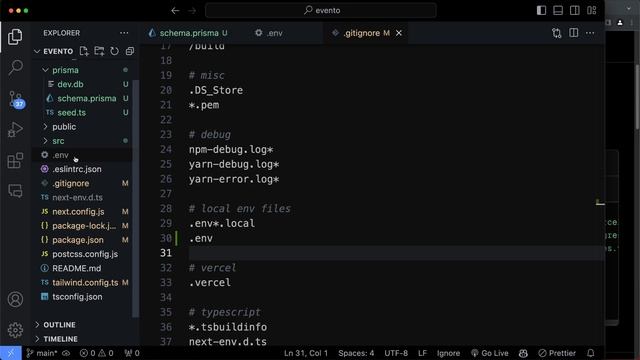640x360 pixels.
Task: Place cursor on line 30 .env text
Action: coord(200,238)
